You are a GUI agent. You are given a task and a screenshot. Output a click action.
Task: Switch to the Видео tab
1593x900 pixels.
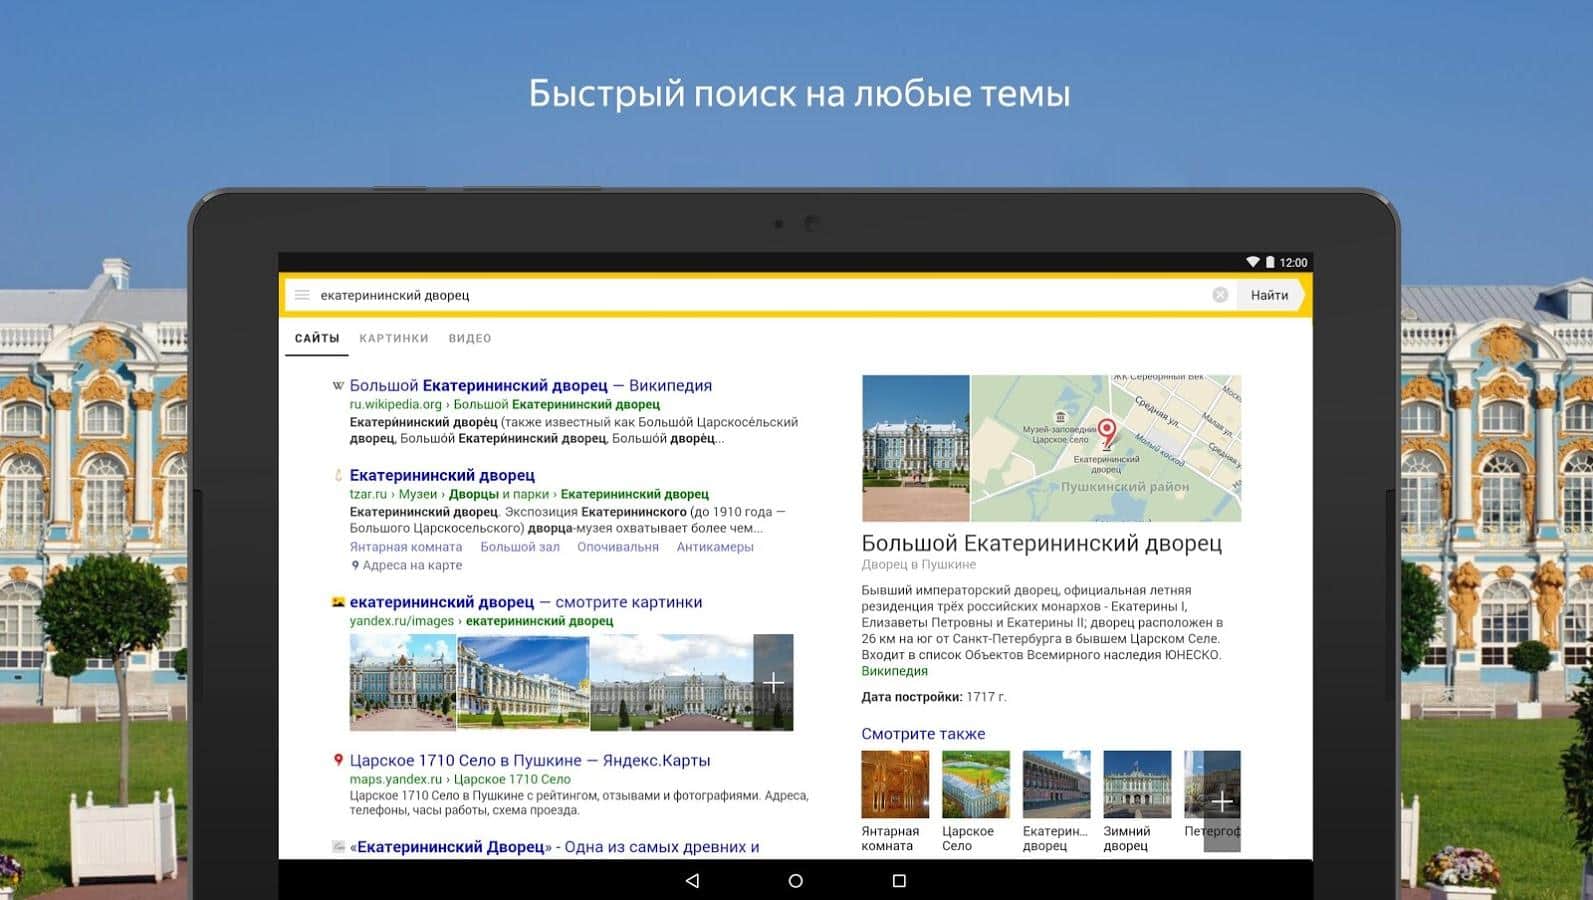pos(470,339)
